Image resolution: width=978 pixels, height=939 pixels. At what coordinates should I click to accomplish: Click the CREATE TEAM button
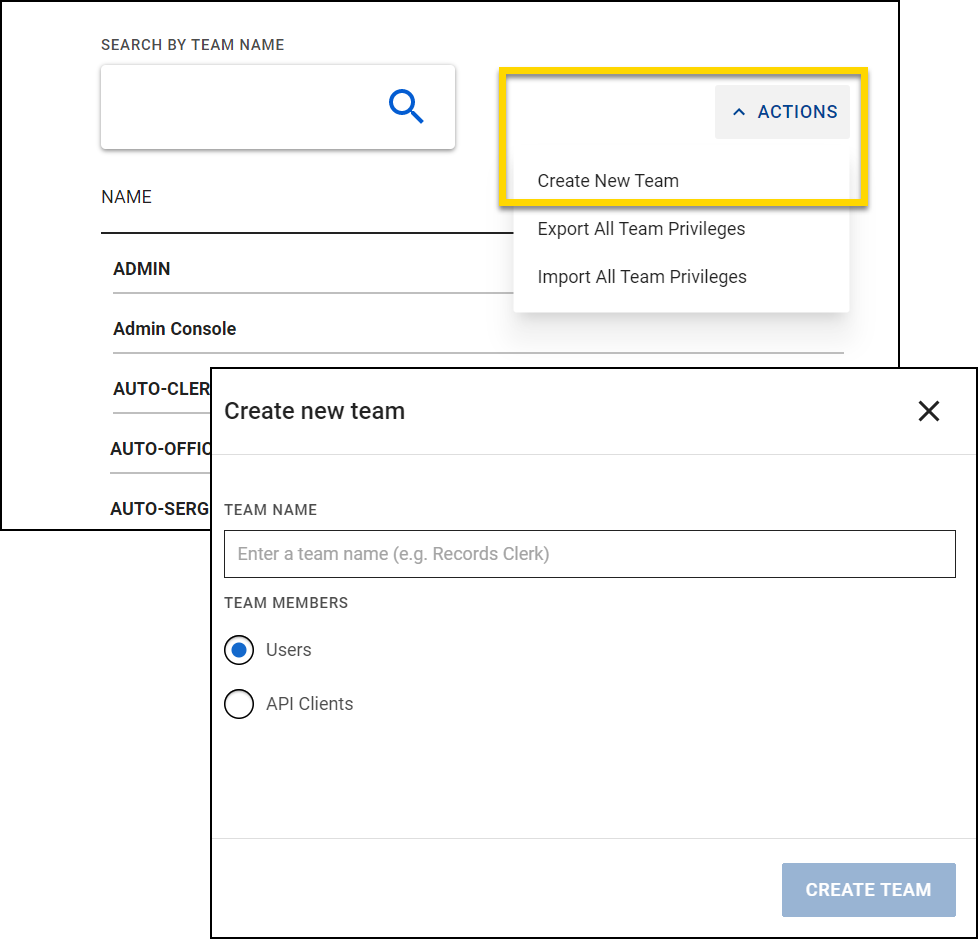coord(868,889)
